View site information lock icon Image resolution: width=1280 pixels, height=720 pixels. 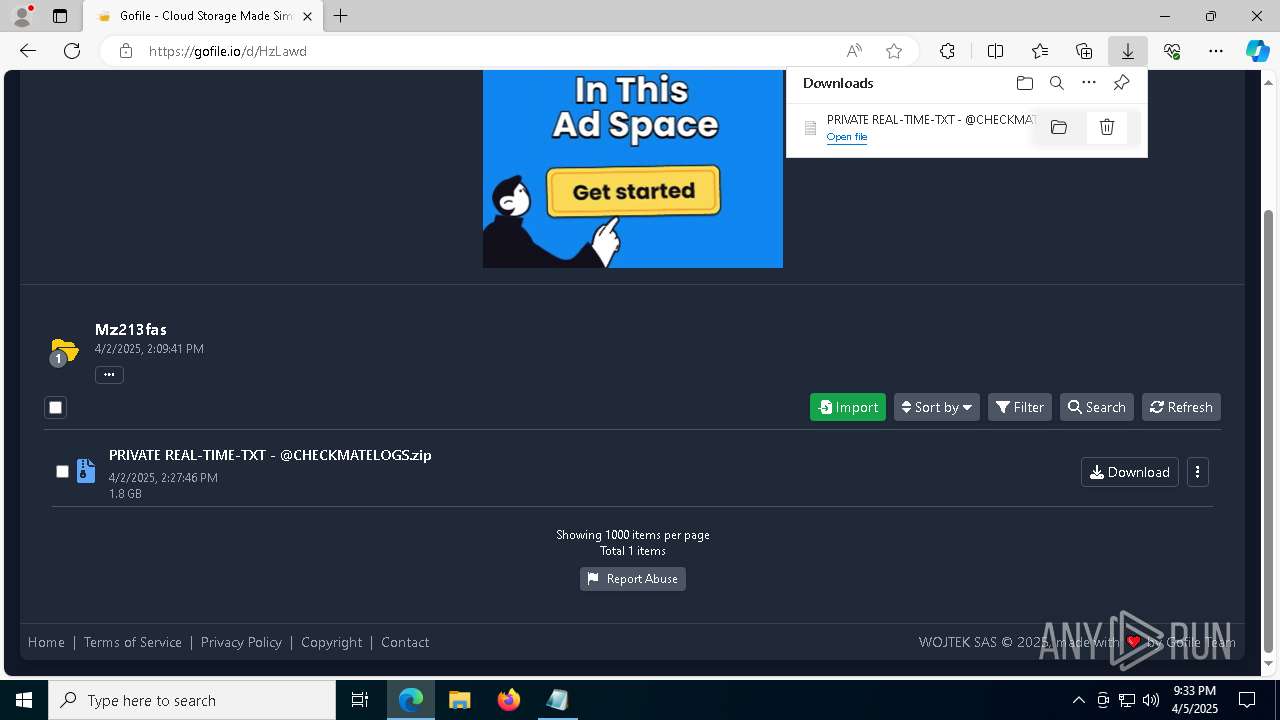(x=126, y=51)
